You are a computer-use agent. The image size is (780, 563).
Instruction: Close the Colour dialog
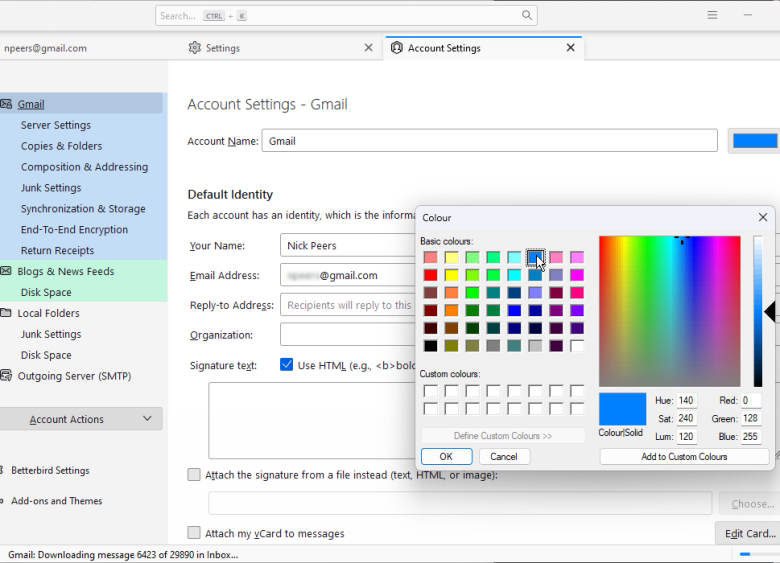coord(763,217)
